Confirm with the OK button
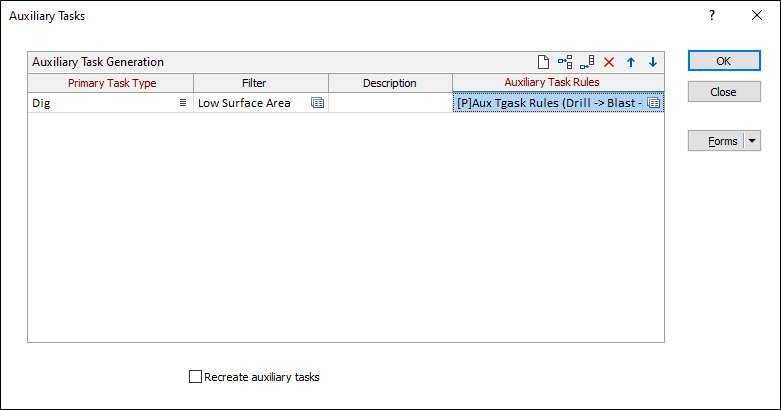 pos(724,61)
